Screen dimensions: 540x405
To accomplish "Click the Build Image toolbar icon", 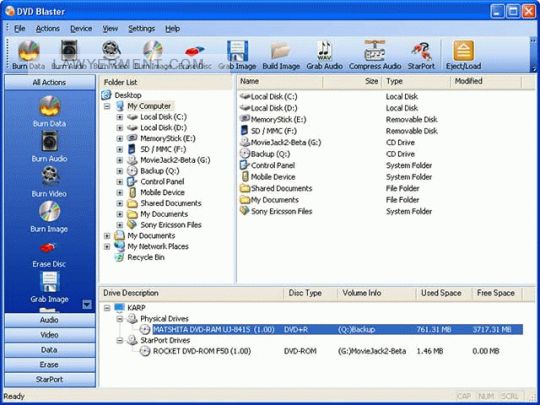I will click(281, 51).
